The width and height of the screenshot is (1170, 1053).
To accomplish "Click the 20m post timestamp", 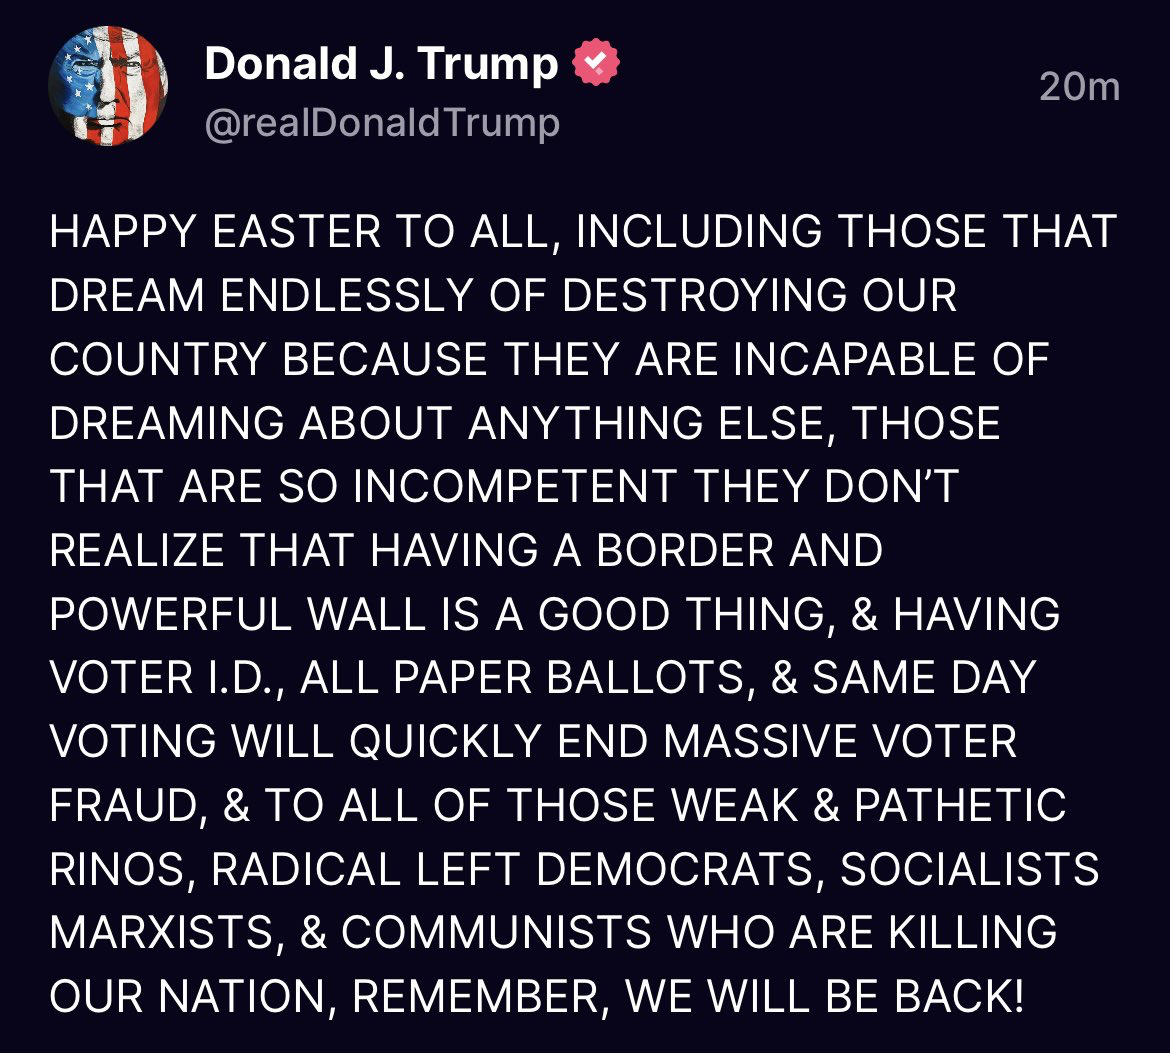I will pyautogui.click(x=1079, y=87).
